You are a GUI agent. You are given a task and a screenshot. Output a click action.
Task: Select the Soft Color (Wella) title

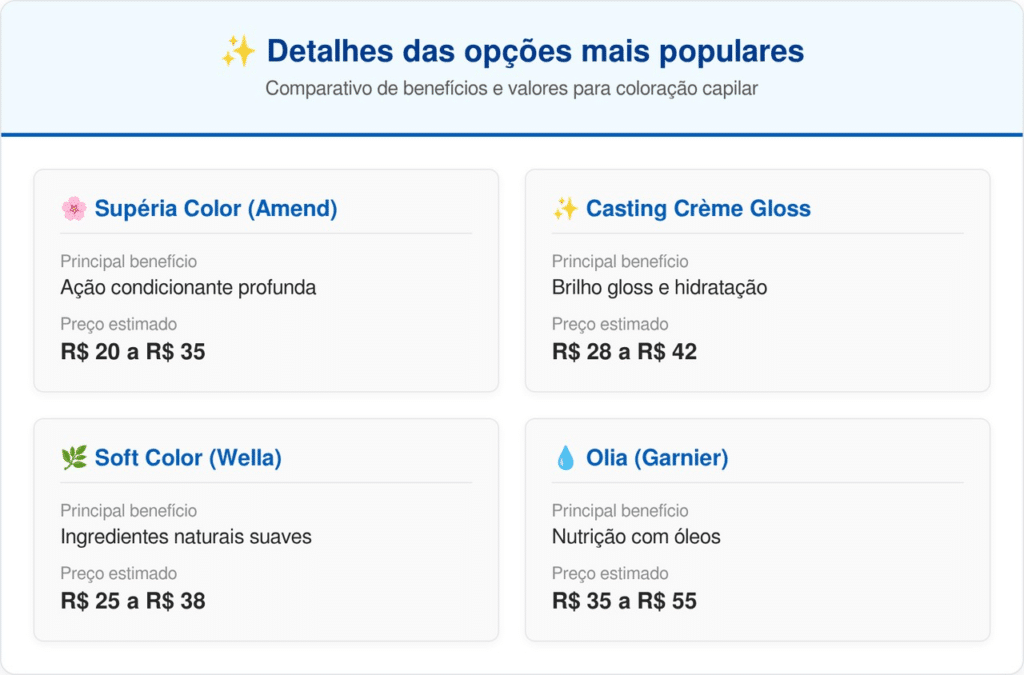[x=188, y=458]
